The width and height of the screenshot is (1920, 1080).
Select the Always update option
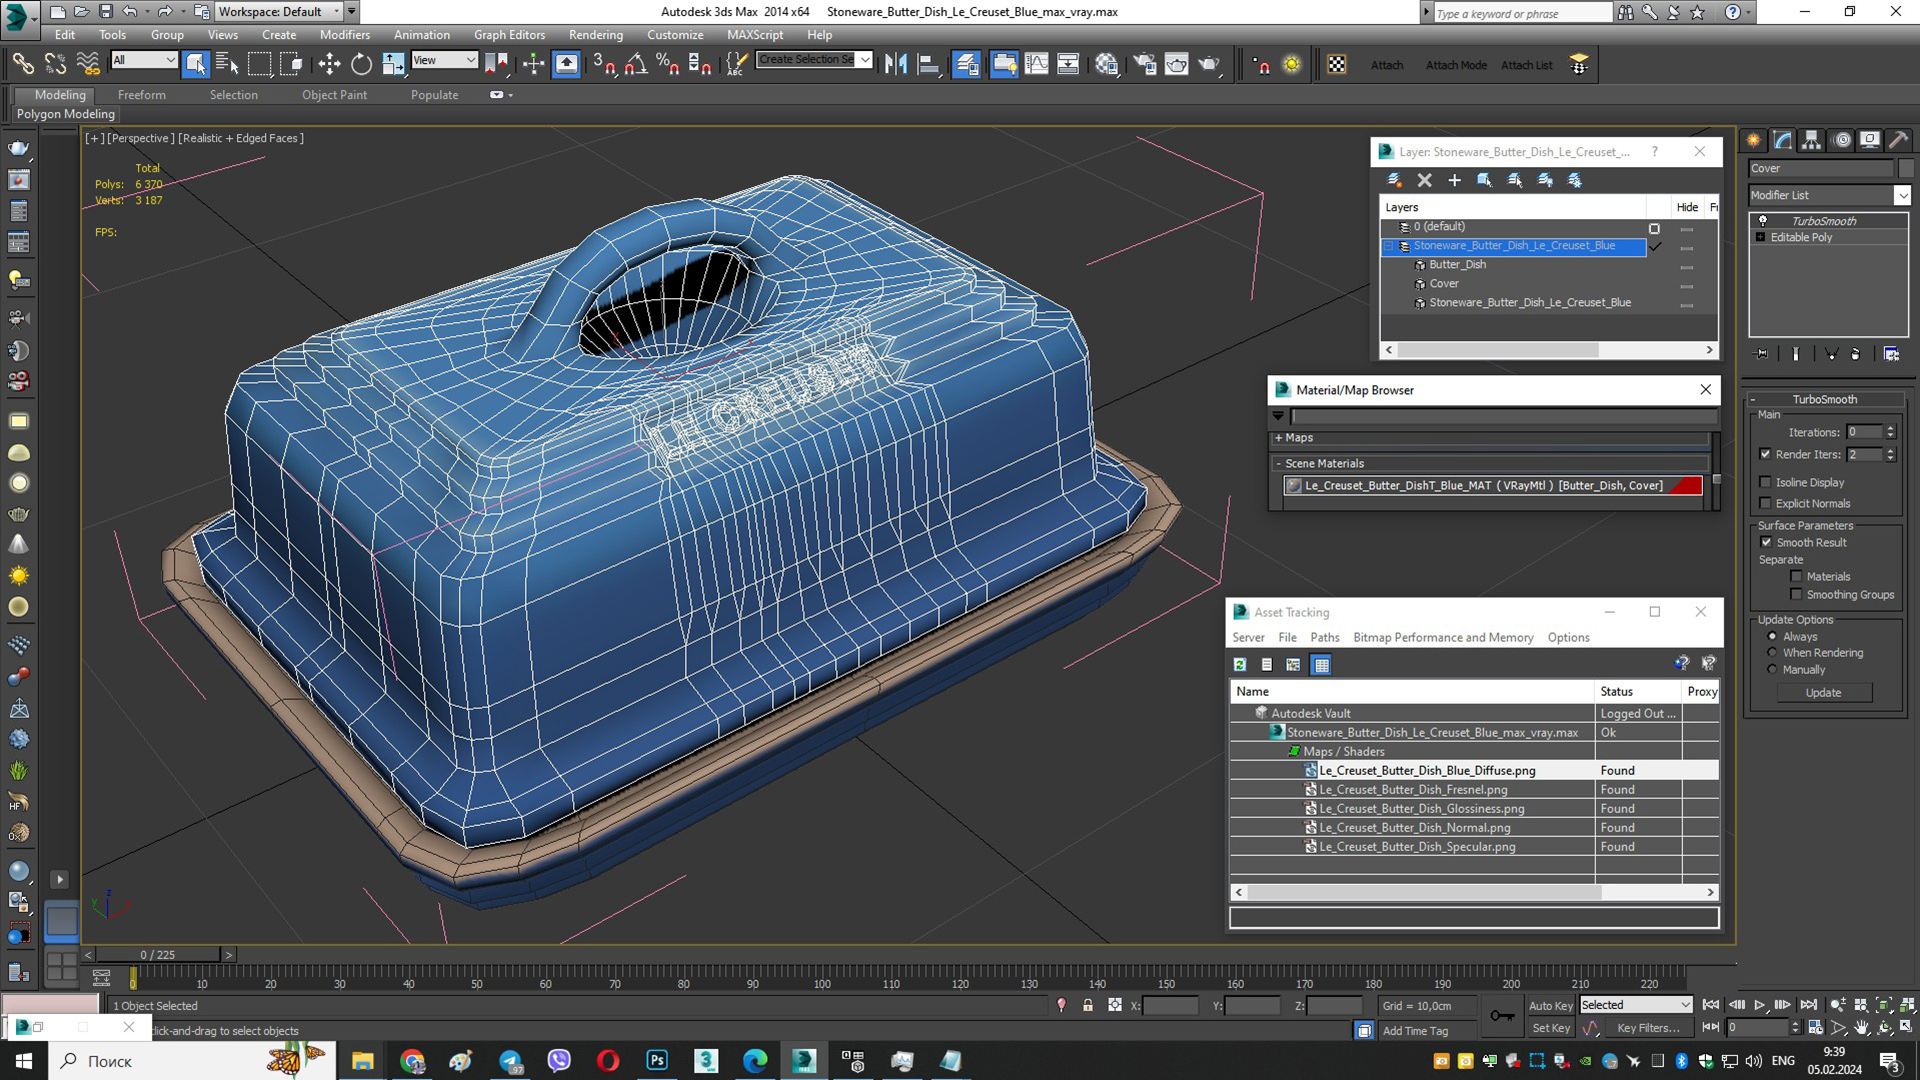pos(1772,636)
